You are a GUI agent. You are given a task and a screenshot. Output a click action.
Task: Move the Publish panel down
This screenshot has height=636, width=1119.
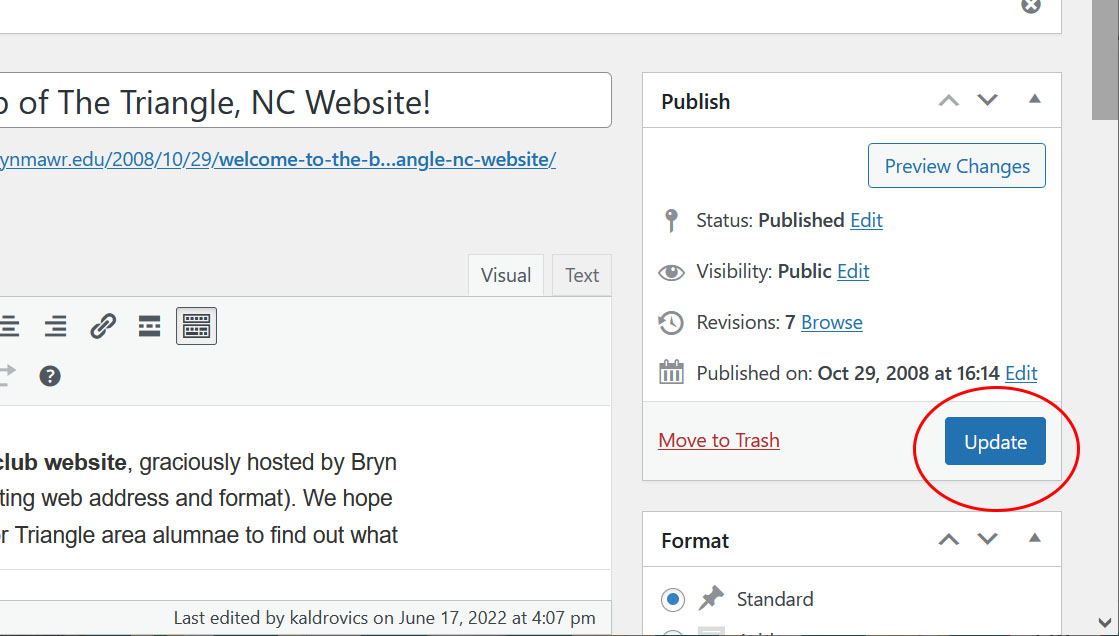click(x=987, y=100)
